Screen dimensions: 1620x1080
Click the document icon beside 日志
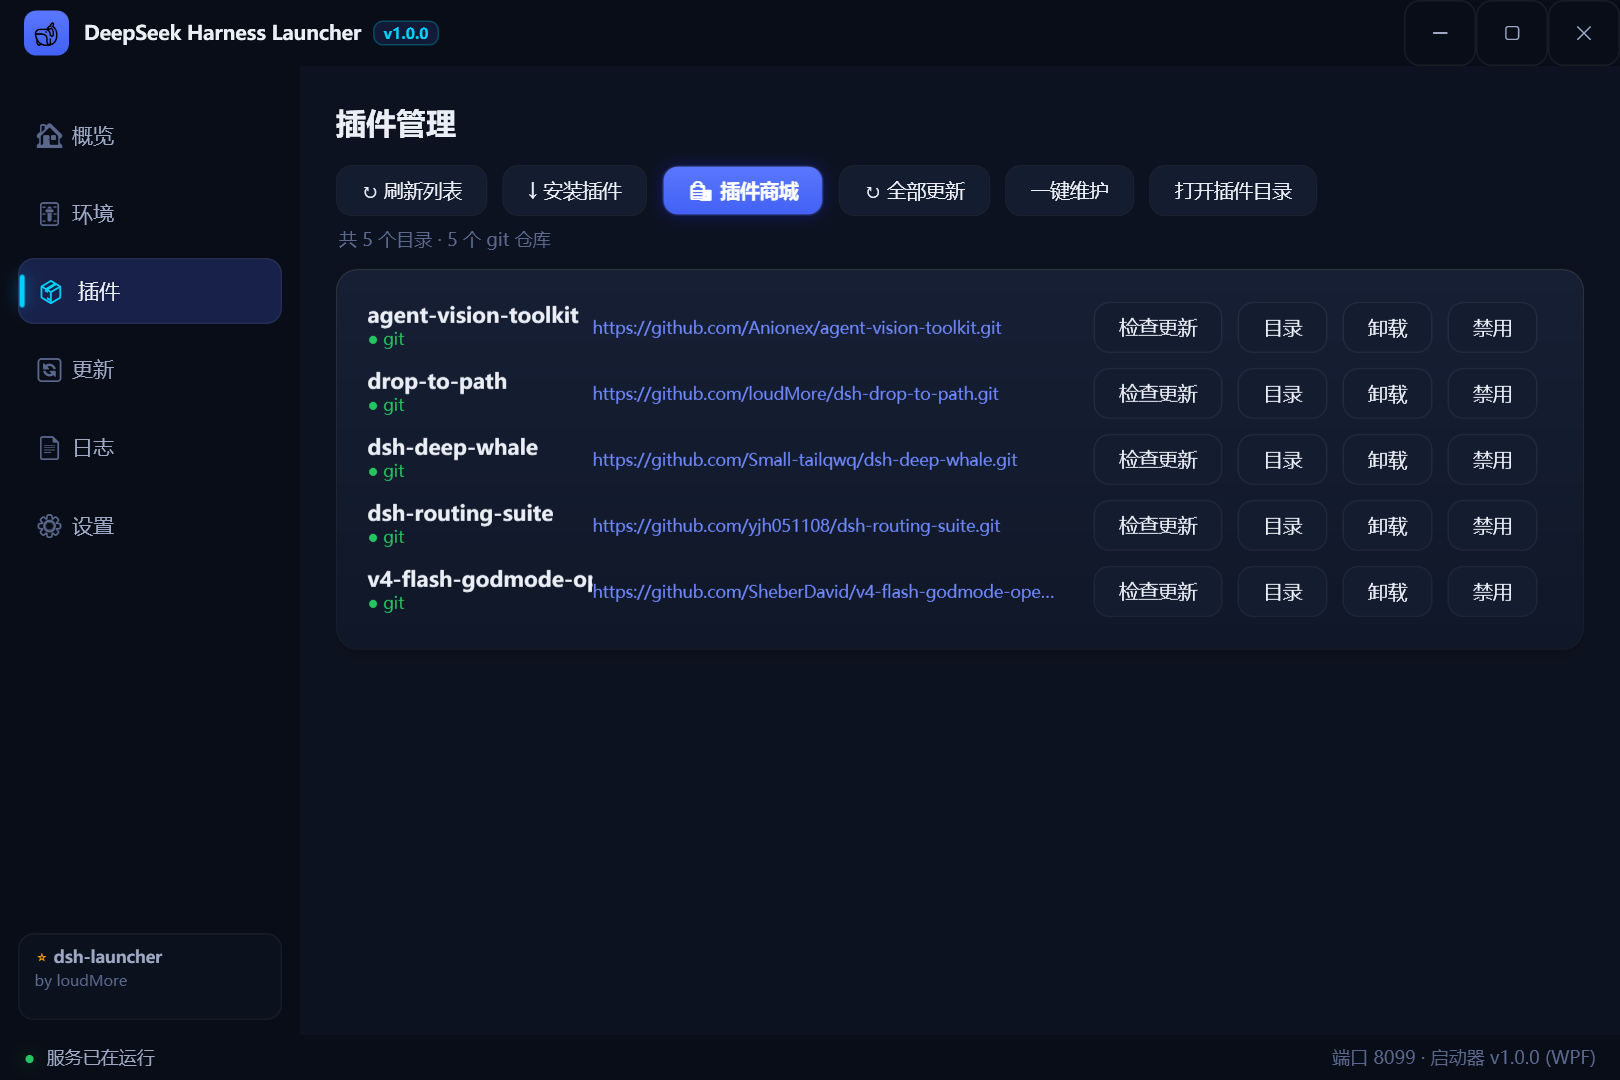point(49,448)
